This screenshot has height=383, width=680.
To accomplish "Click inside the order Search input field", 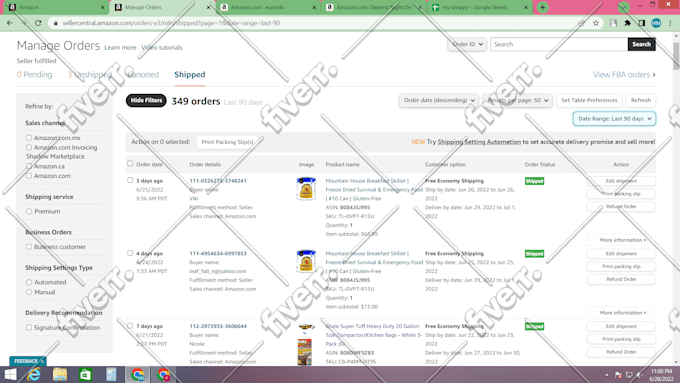I will (x=559, y=44).
